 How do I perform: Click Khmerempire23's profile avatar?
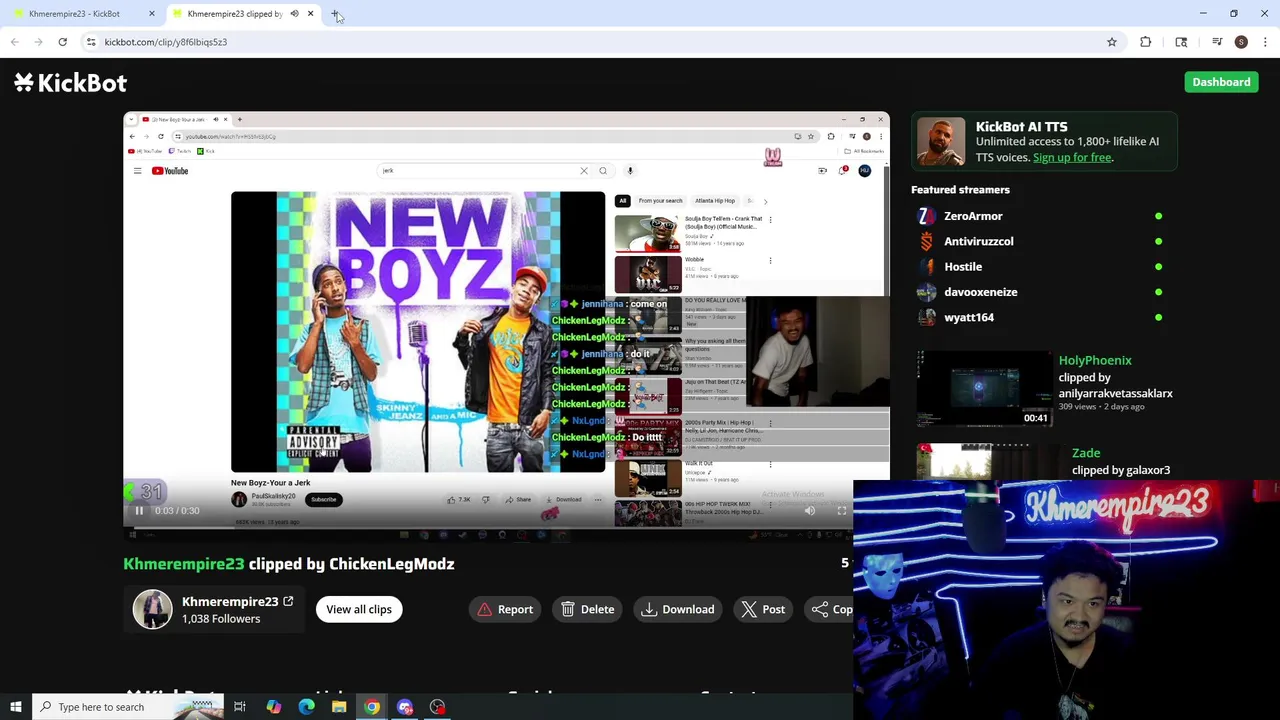[153, 609]
